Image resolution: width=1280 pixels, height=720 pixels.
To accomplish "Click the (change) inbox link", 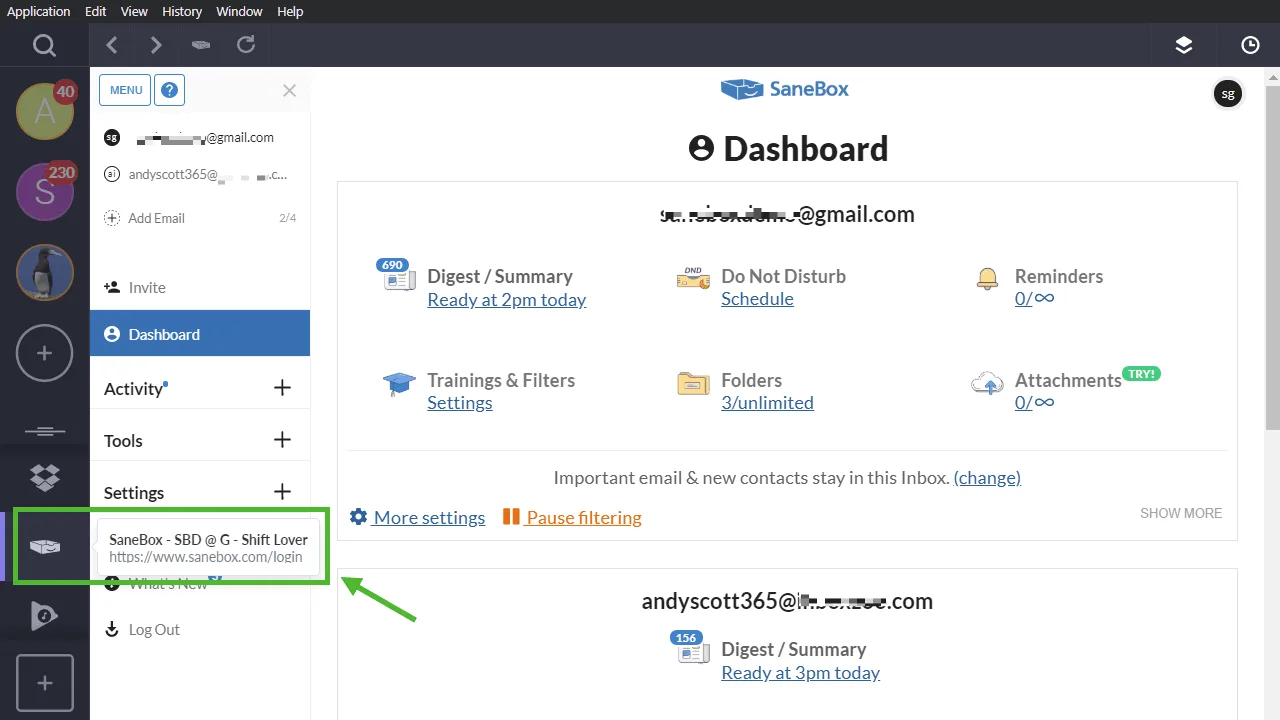I will (x=987, y=478).
